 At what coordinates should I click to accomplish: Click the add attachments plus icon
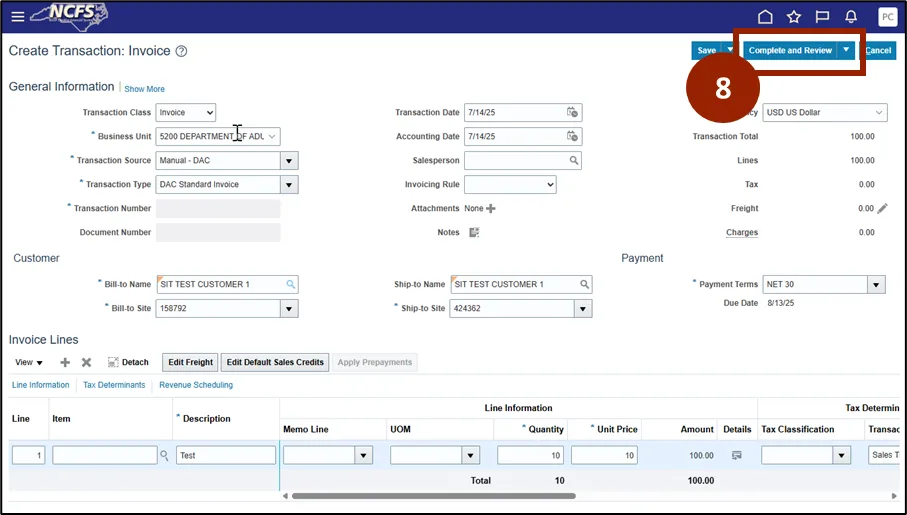pyautogui.click(x=491, y=209)
